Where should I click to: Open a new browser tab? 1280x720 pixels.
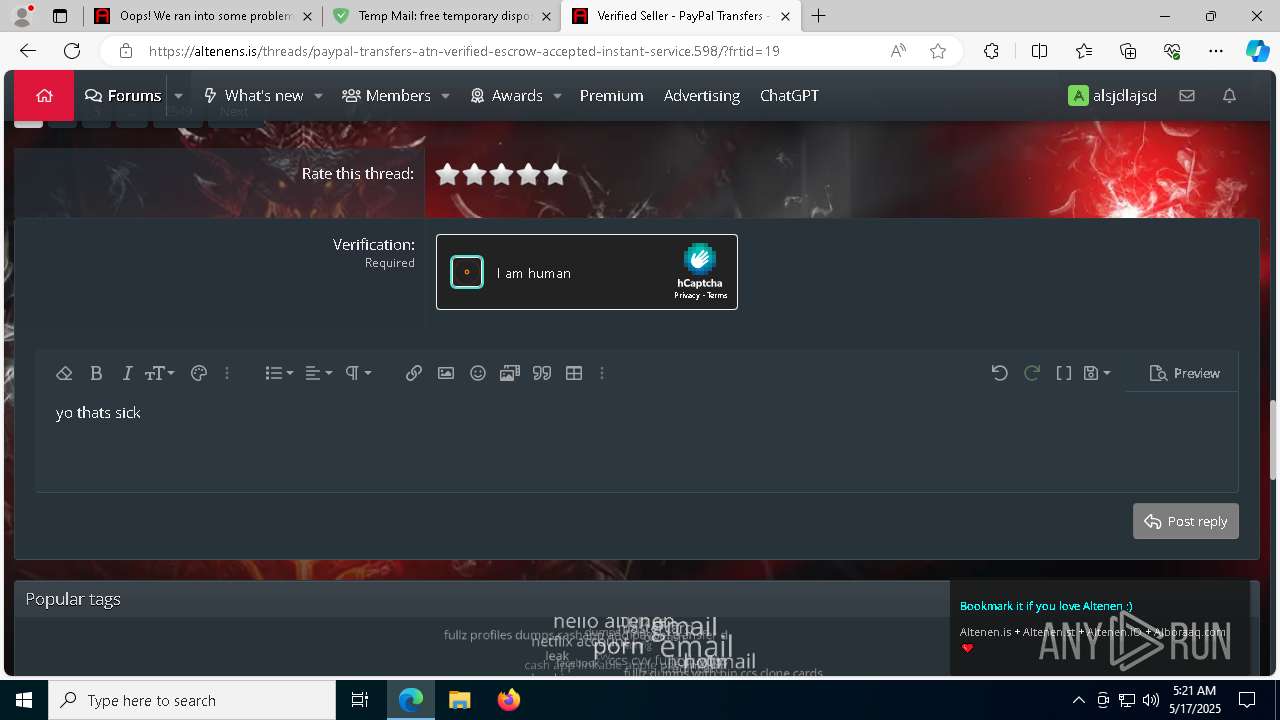point(819,16)
